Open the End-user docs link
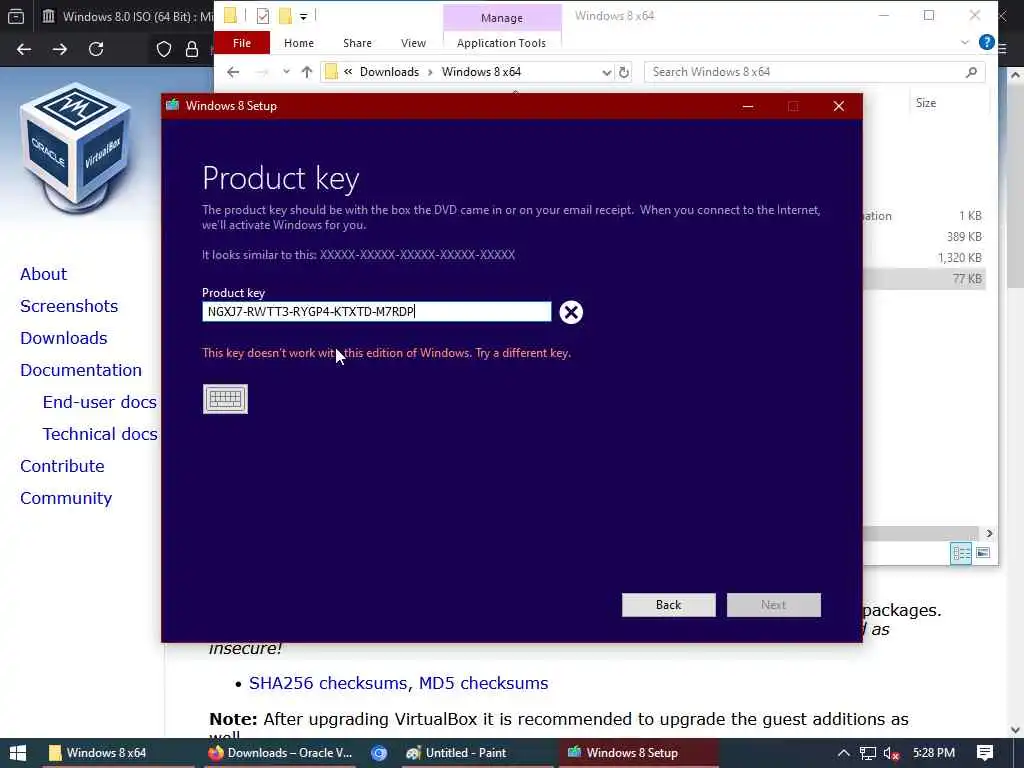 tap(99, 402)
